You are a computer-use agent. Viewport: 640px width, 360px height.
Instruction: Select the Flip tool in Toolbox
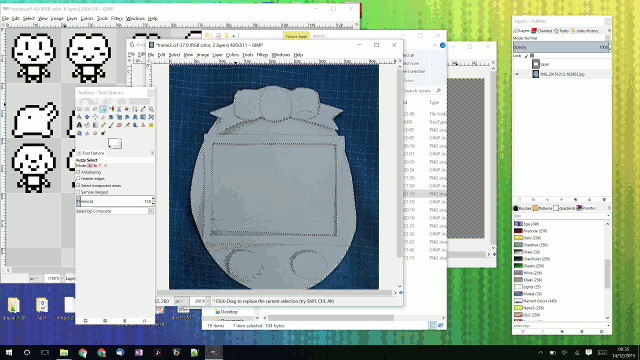coord(143,117)
